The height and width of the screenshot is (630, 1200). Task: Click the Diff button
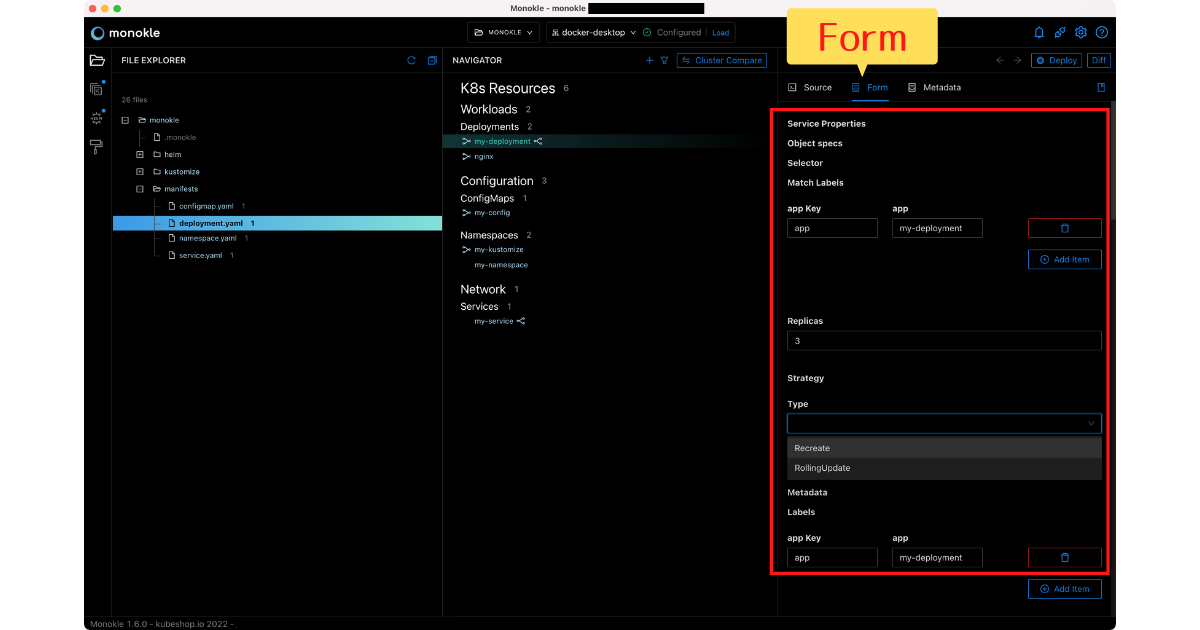pyautogui.click(x=1099, y=60)
